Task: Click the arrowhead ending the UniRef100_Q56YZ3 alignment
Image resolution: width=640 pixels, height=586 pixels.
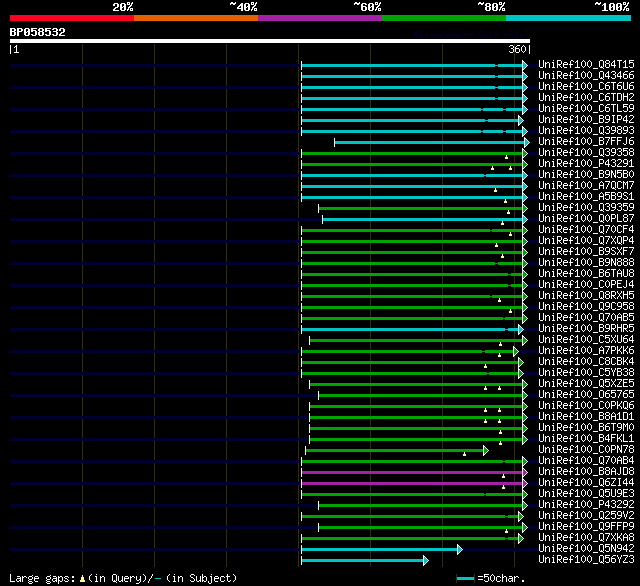Action: pos(426,561)
